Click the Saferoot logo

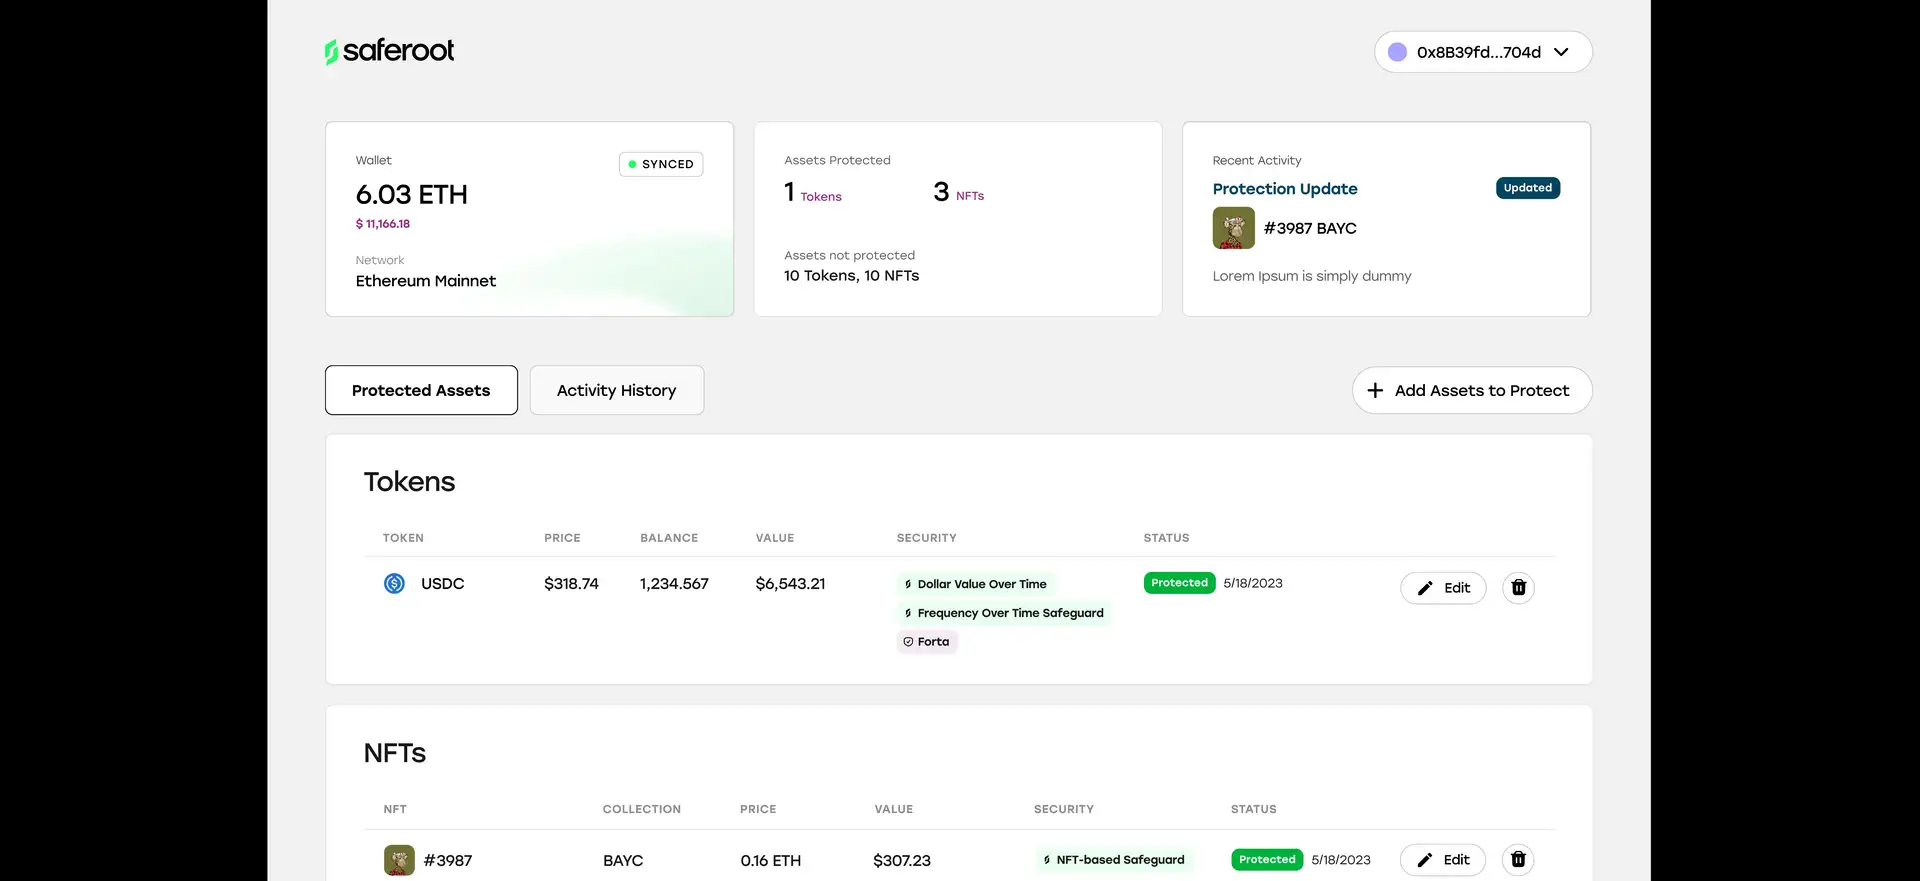[389, 51]
